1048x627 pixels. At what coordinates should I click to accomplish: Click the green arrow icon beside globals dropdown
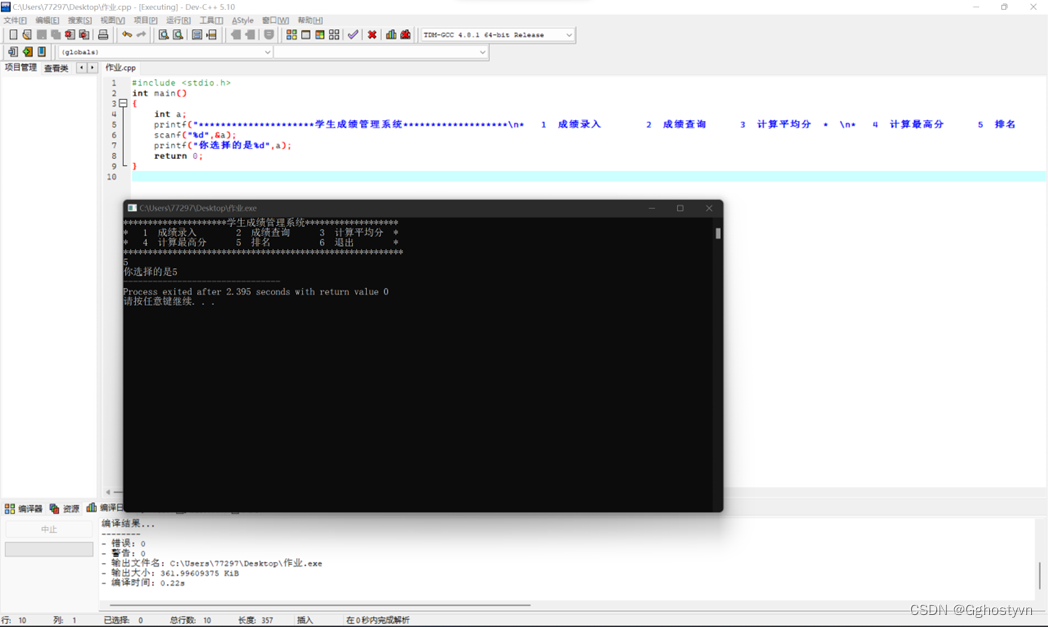point(27,51)
